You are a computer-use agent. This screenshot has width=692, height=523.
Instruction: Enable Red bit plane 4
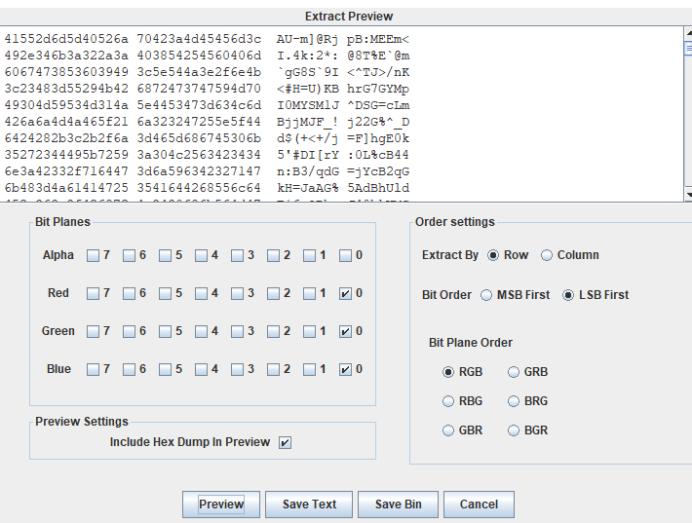click(x=201, y=293)
